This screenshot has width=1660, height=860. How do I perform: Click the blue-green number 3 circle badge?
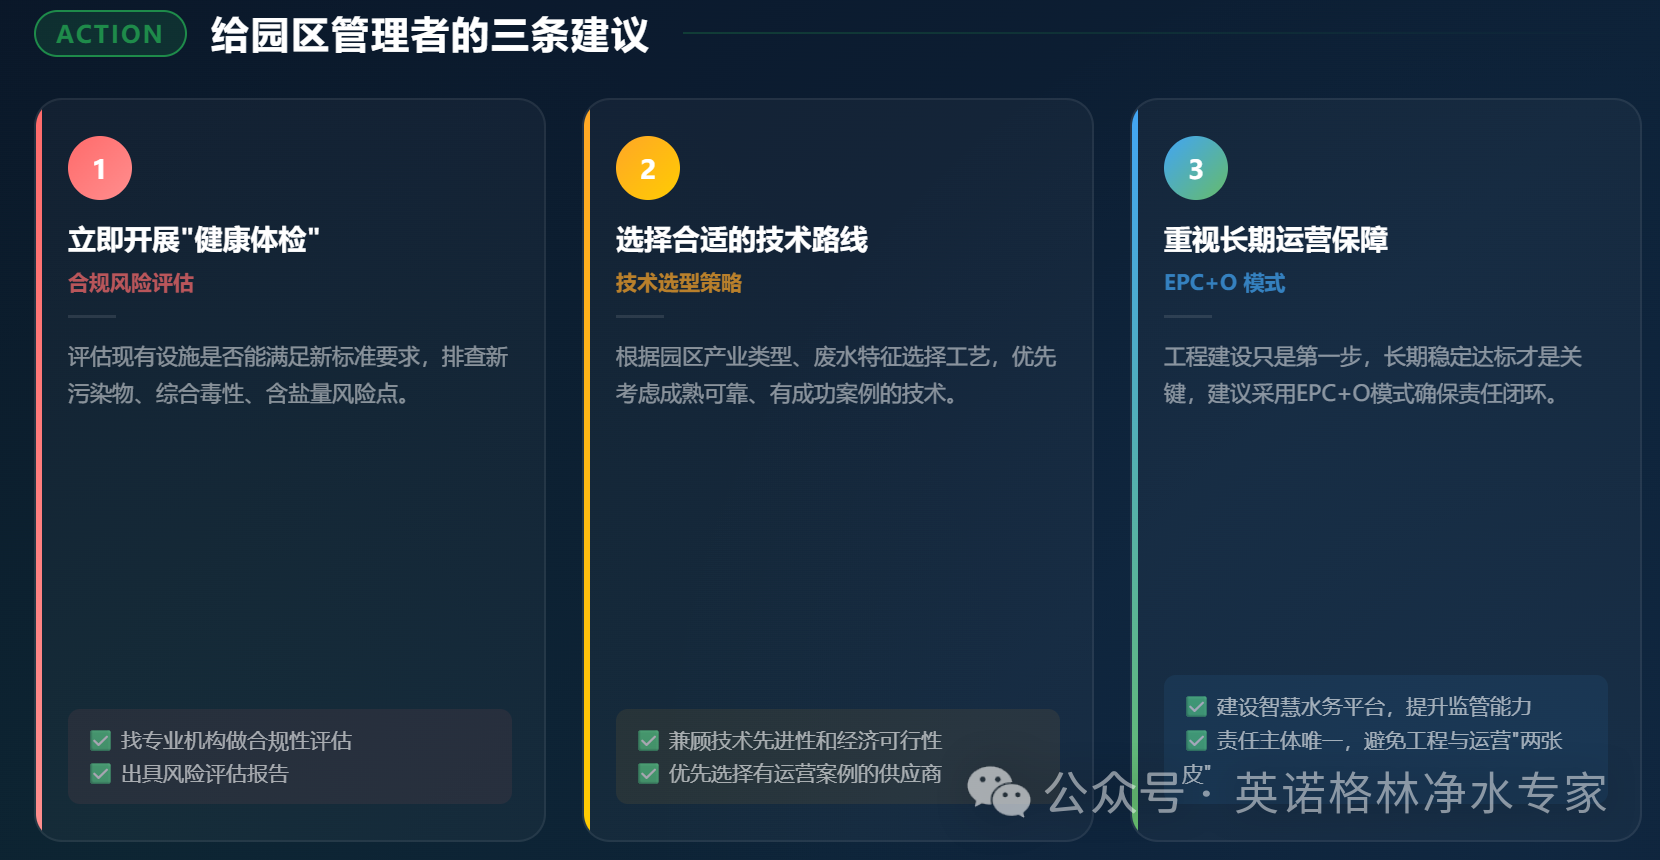[1196, 168]
